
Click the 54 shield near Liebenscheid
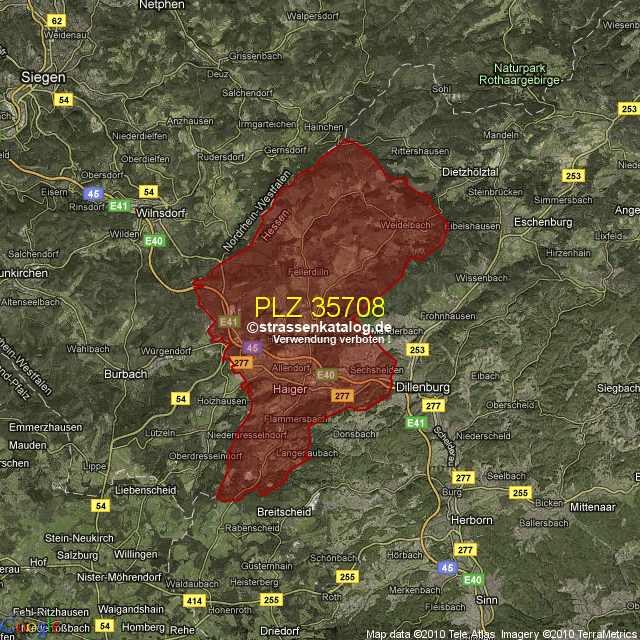pos(100,506)
